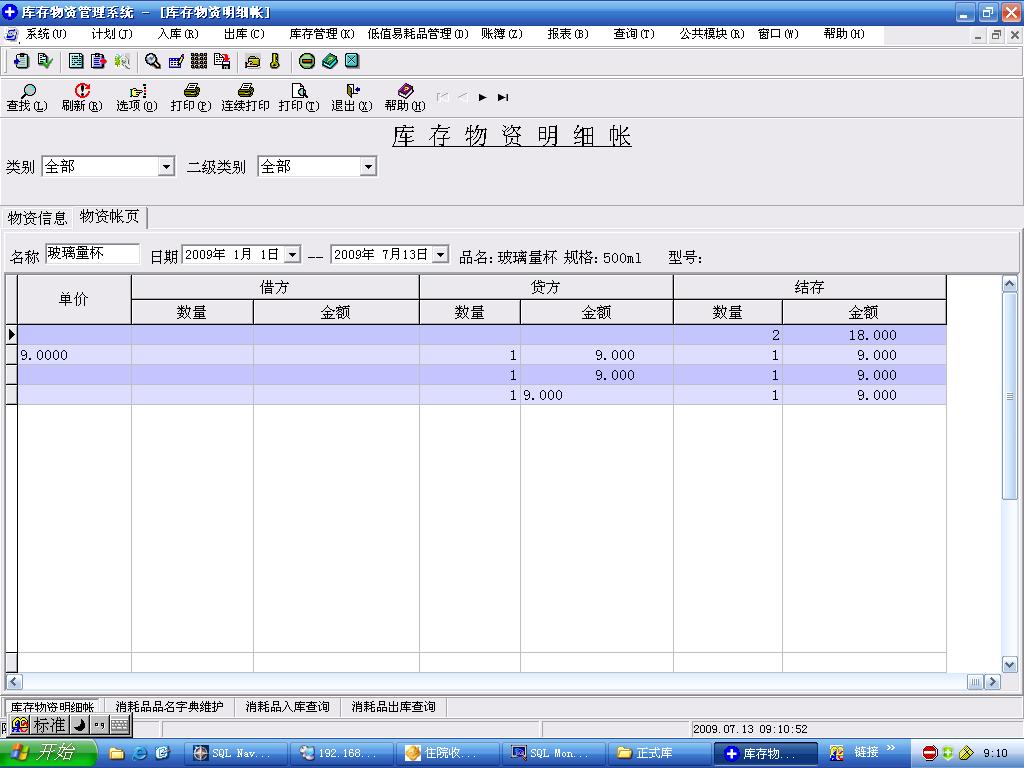1024x768 pixels.
Task: Click the 查找 (Find) toolbar button
Action: pos(26,97)
